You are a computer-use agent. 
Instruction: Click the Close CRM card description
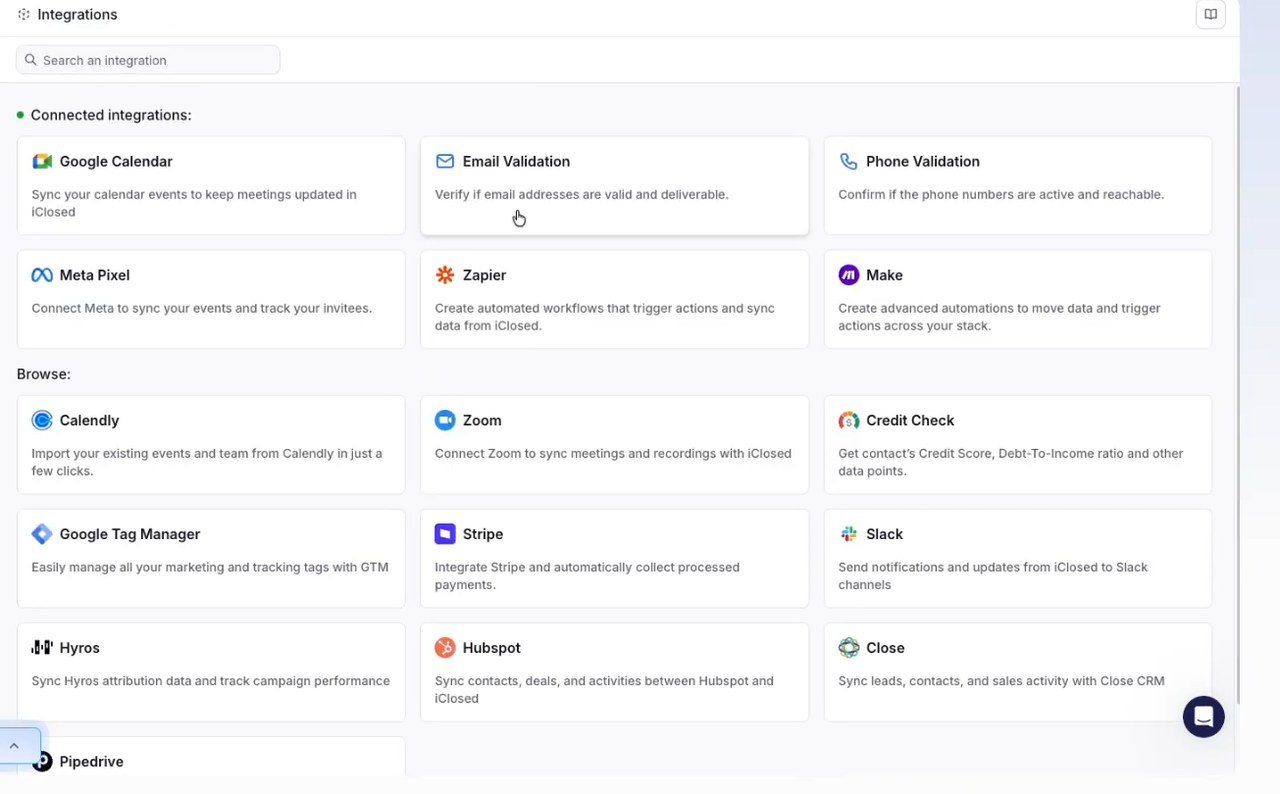point(1001,681)
